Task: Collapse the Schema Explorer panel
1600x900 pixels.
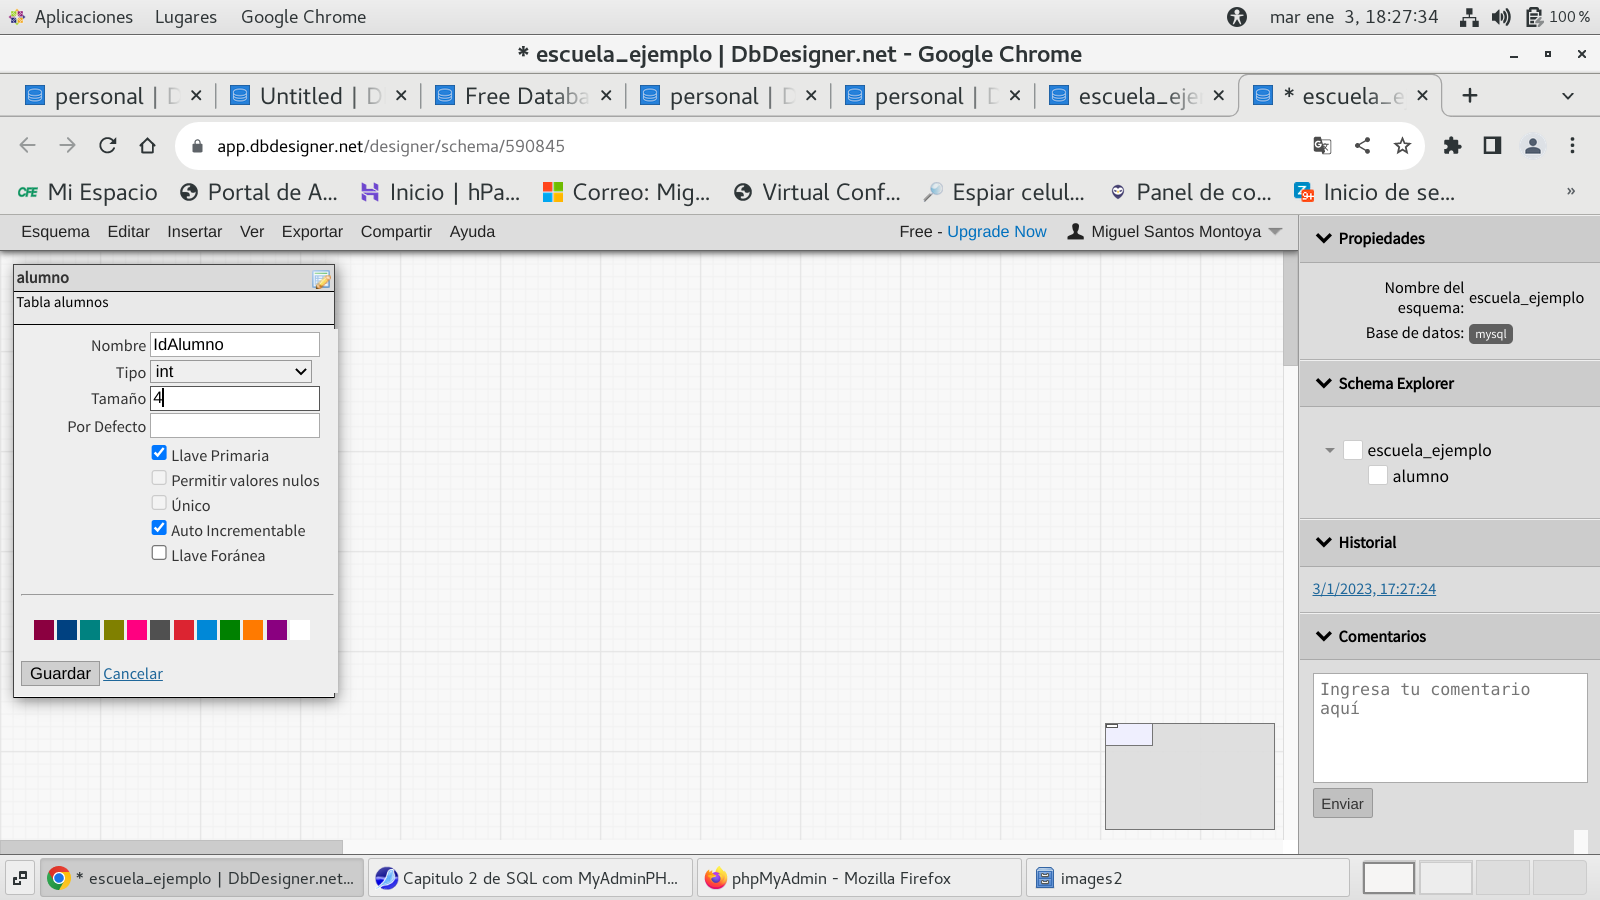Action: click(1324, 383)
